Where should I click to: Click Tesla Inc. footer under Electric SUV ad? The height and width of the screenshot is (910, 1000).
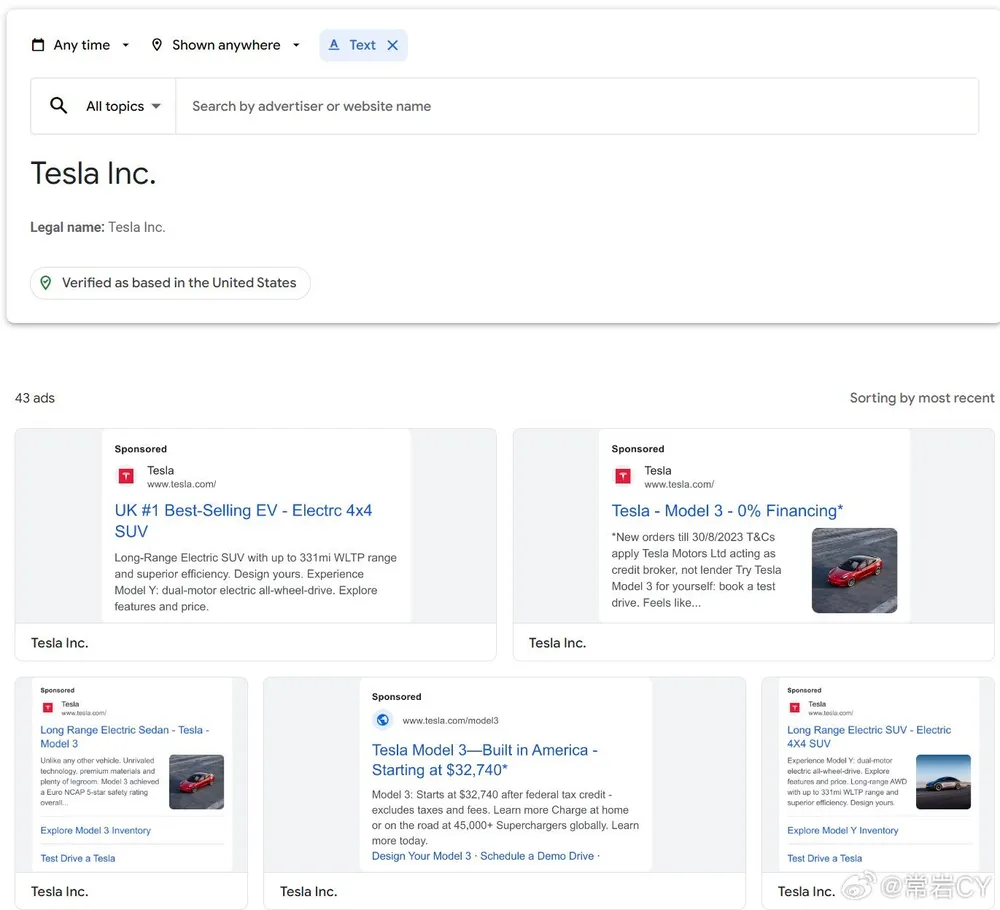(x=806, y=892)
